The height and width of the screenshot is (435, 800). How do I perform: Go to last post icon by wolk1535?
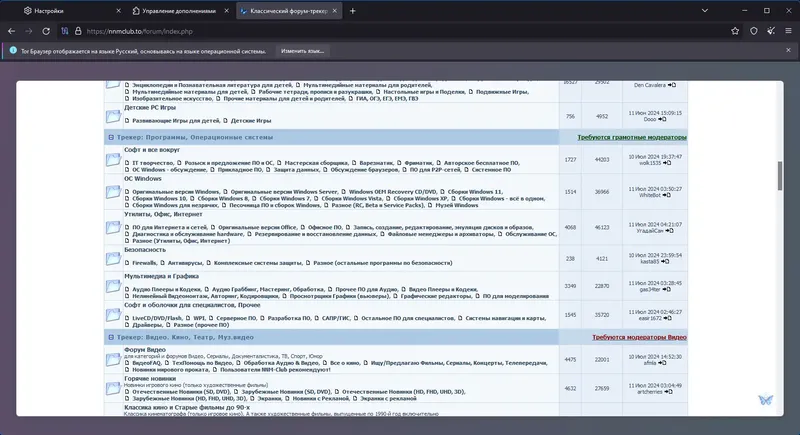pyautogui.click(x=667, y=163)
